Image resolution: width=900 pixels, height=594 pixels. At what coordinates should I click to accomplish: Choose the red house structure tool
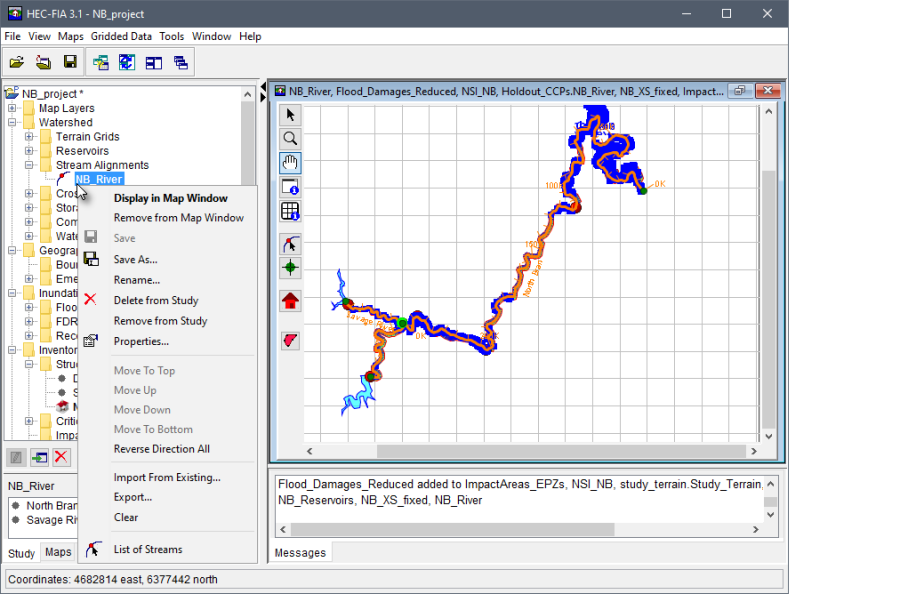(x=291, y=300)
